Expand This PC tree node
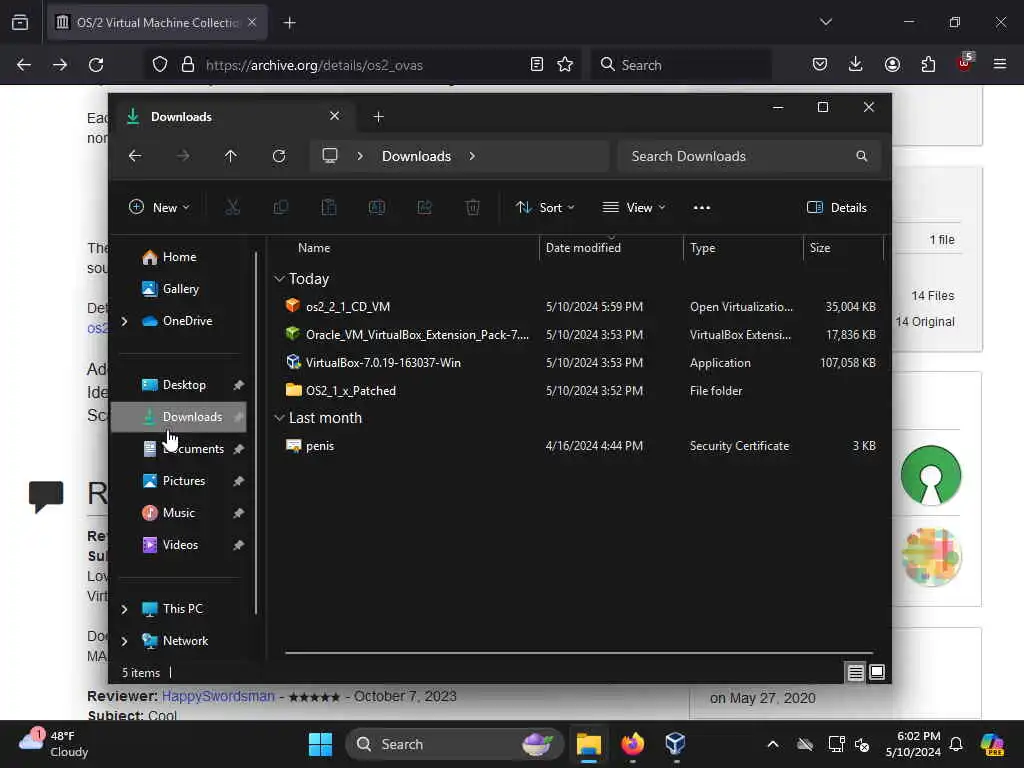 [x=125, y=609]
